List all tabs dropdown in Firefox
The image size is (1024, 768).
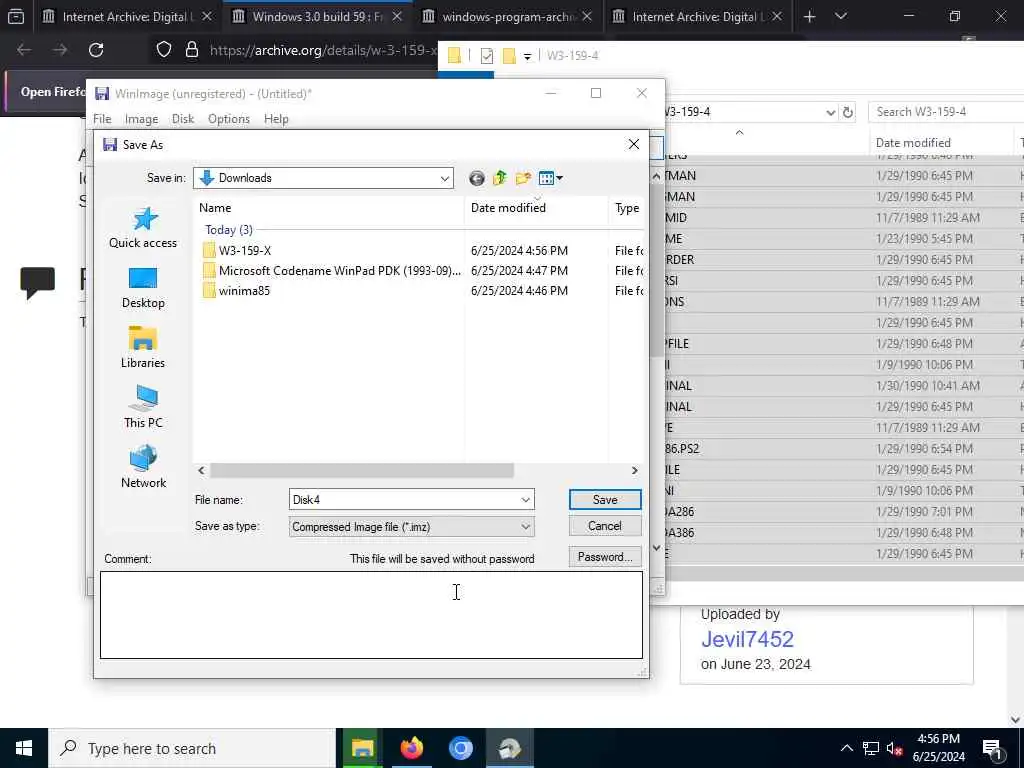pyautogui.click(x=841, y=16)
